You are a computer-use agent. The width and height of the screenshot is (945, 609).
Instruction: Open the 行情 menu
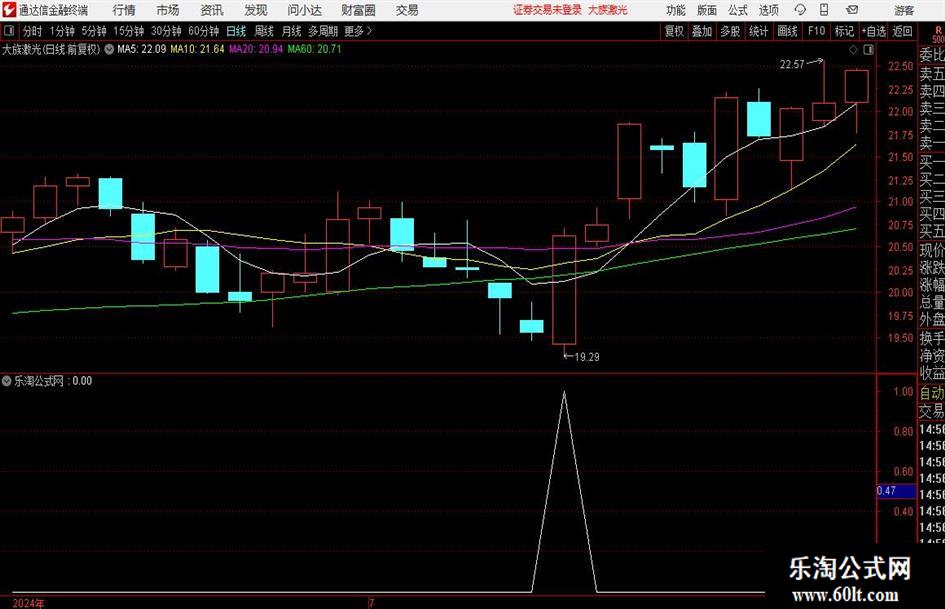[124, 10]
